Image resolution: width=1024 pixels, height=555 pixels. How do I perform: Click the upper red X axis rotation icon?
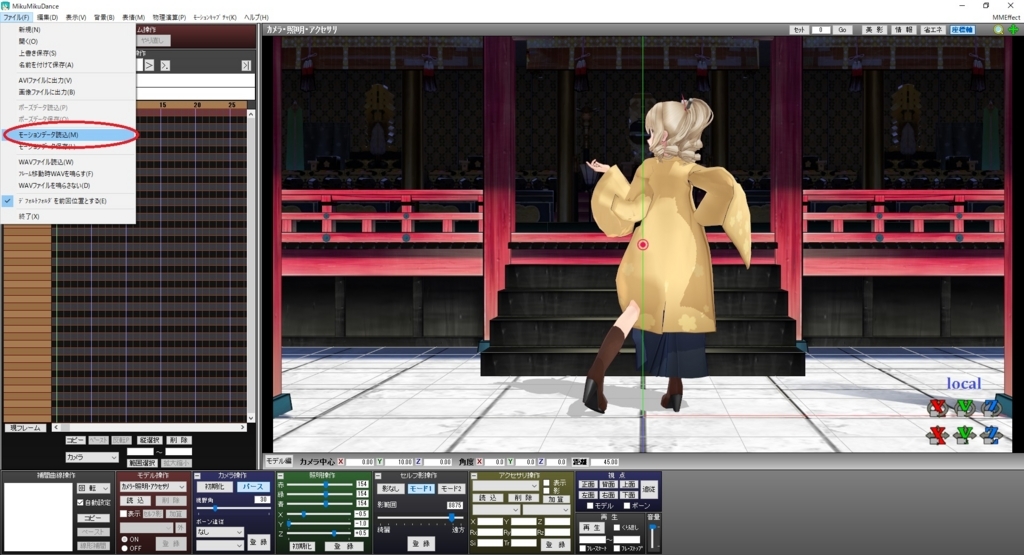[938, 408]
